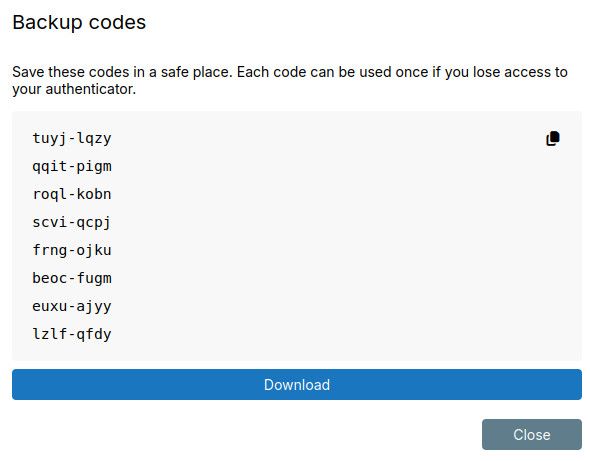Viewport: 590px width, 461px height.
Task: Click the 'euxu' segment of seventh code
Action: click(50, 306)
